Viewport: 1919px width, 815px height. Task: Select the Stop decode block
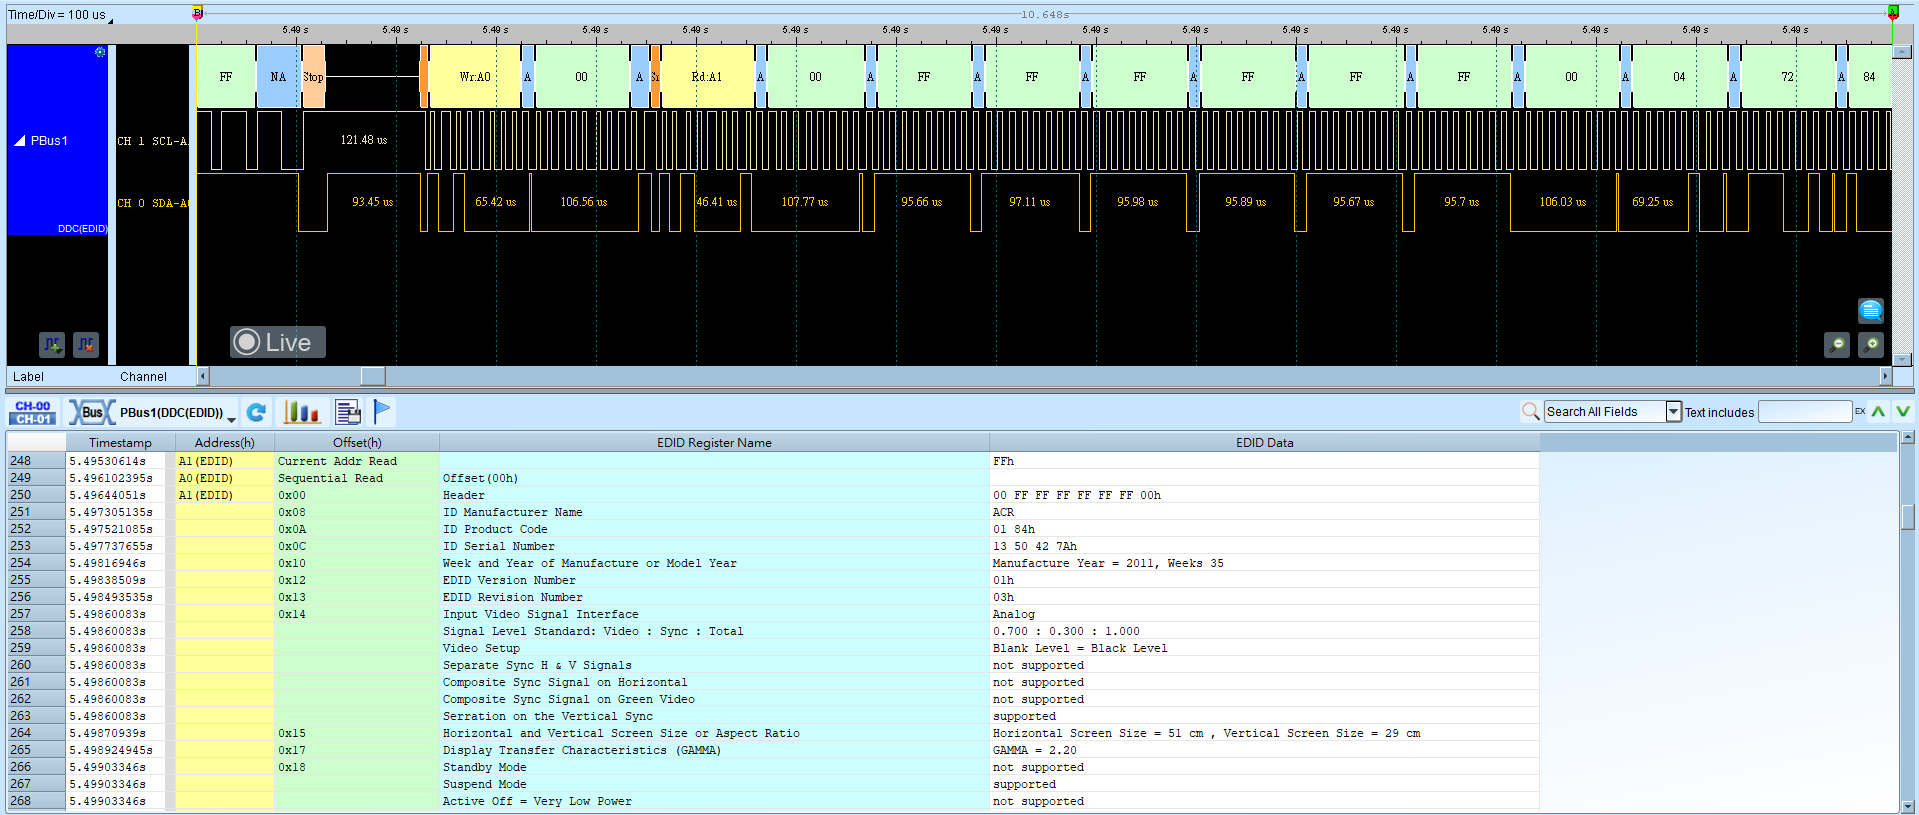click(x=313, y=77)
